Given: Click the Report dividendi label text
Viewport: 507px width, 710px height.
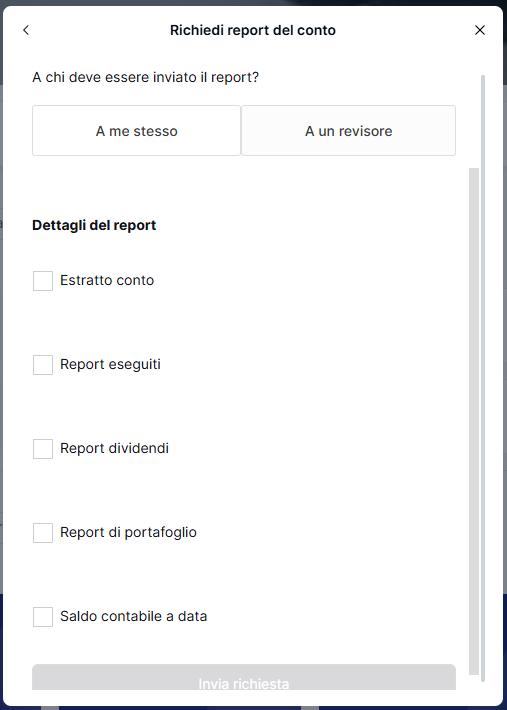Looking at the screenshot, I should coord(115,448).
